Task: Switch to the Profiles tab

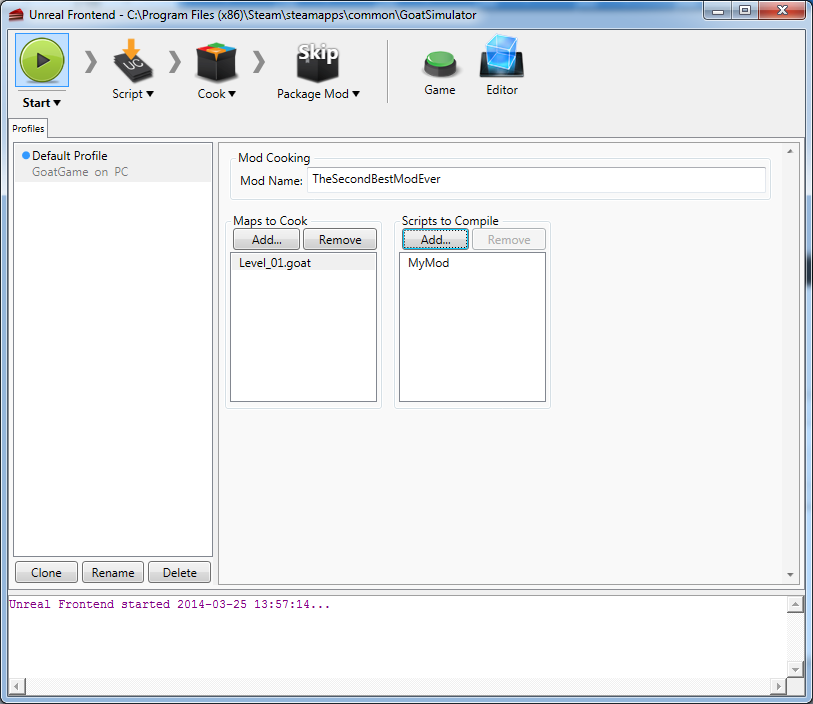Action: click(x=28, y=129)
